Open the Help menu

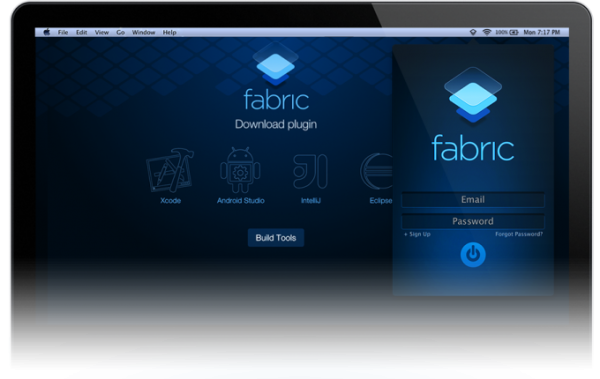tap(170, 32)
